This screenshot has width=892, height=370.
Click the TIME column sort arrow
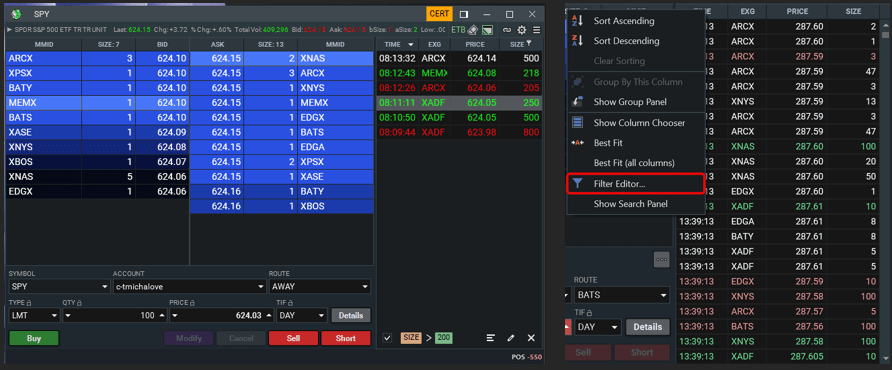(411, 44)
